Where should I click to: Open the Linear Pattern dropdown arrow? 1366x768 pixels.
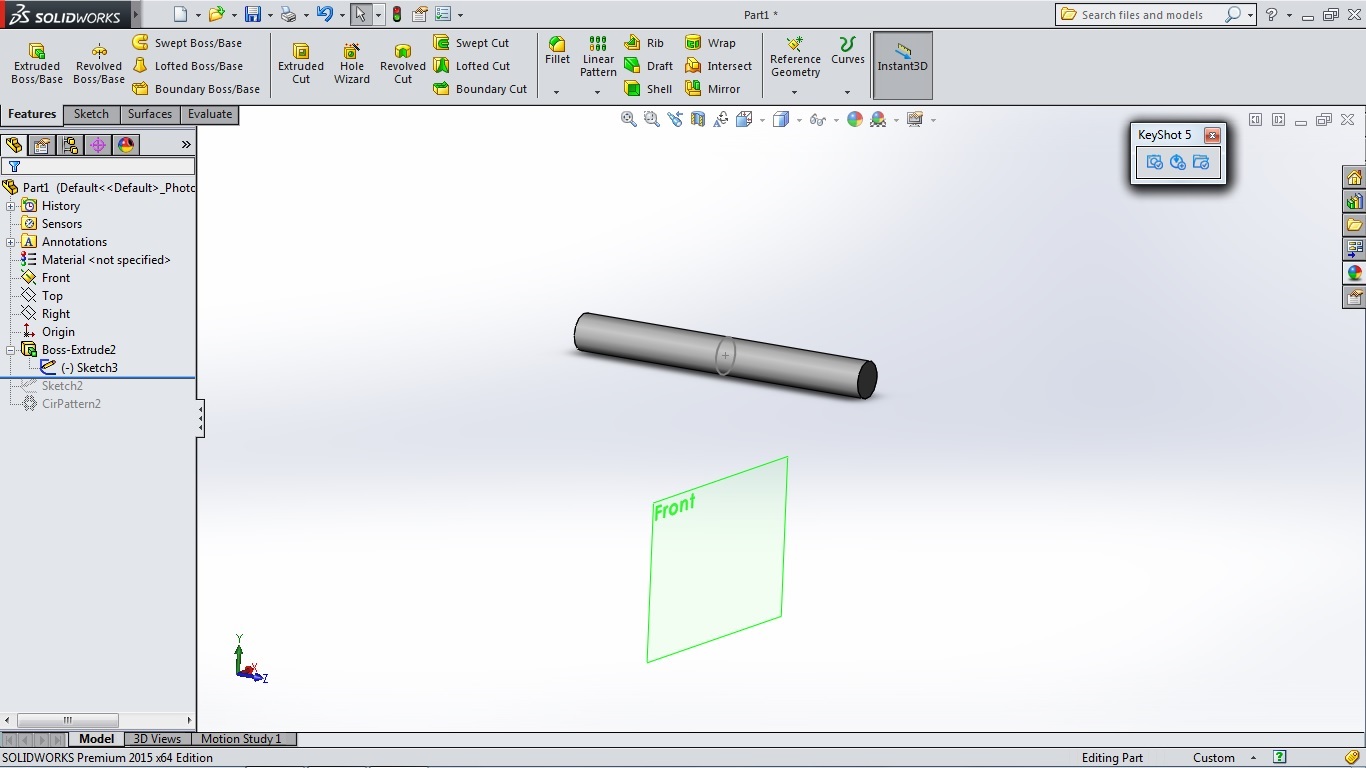point(598,92)
